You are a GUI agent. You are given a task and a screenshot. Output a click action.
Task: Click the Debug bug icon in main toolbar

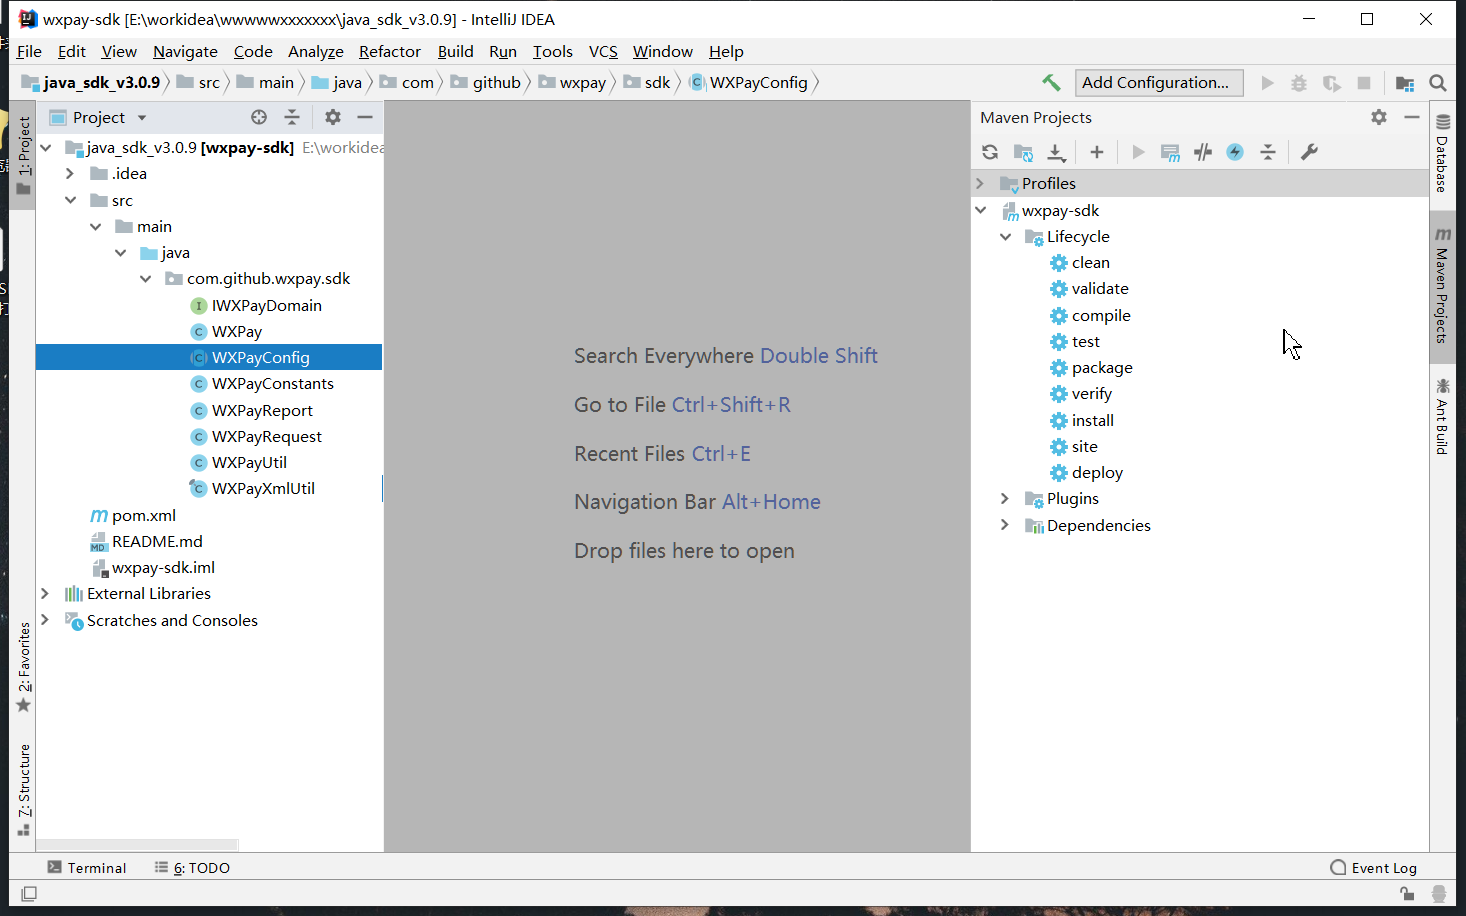pos(1299,83)
